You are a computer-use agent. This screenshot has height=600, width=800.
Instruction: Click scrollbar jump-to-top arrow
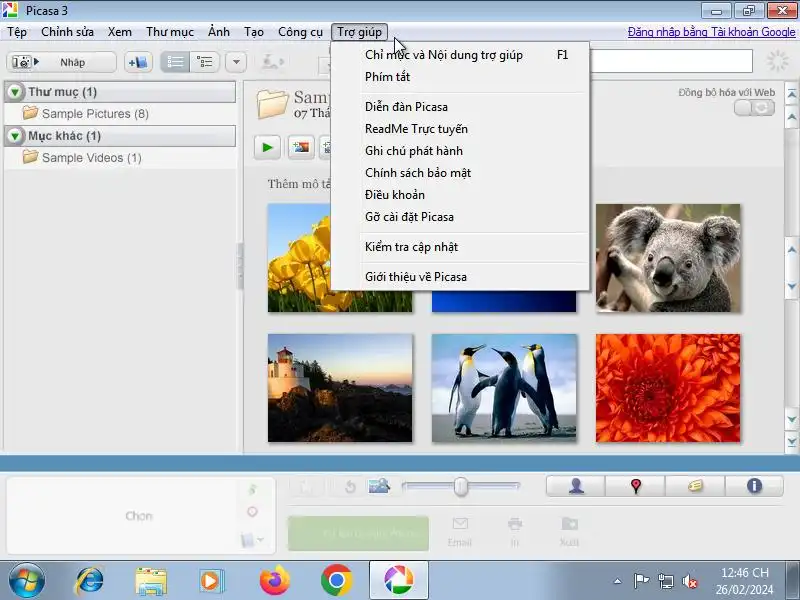[x=791, y=94]
